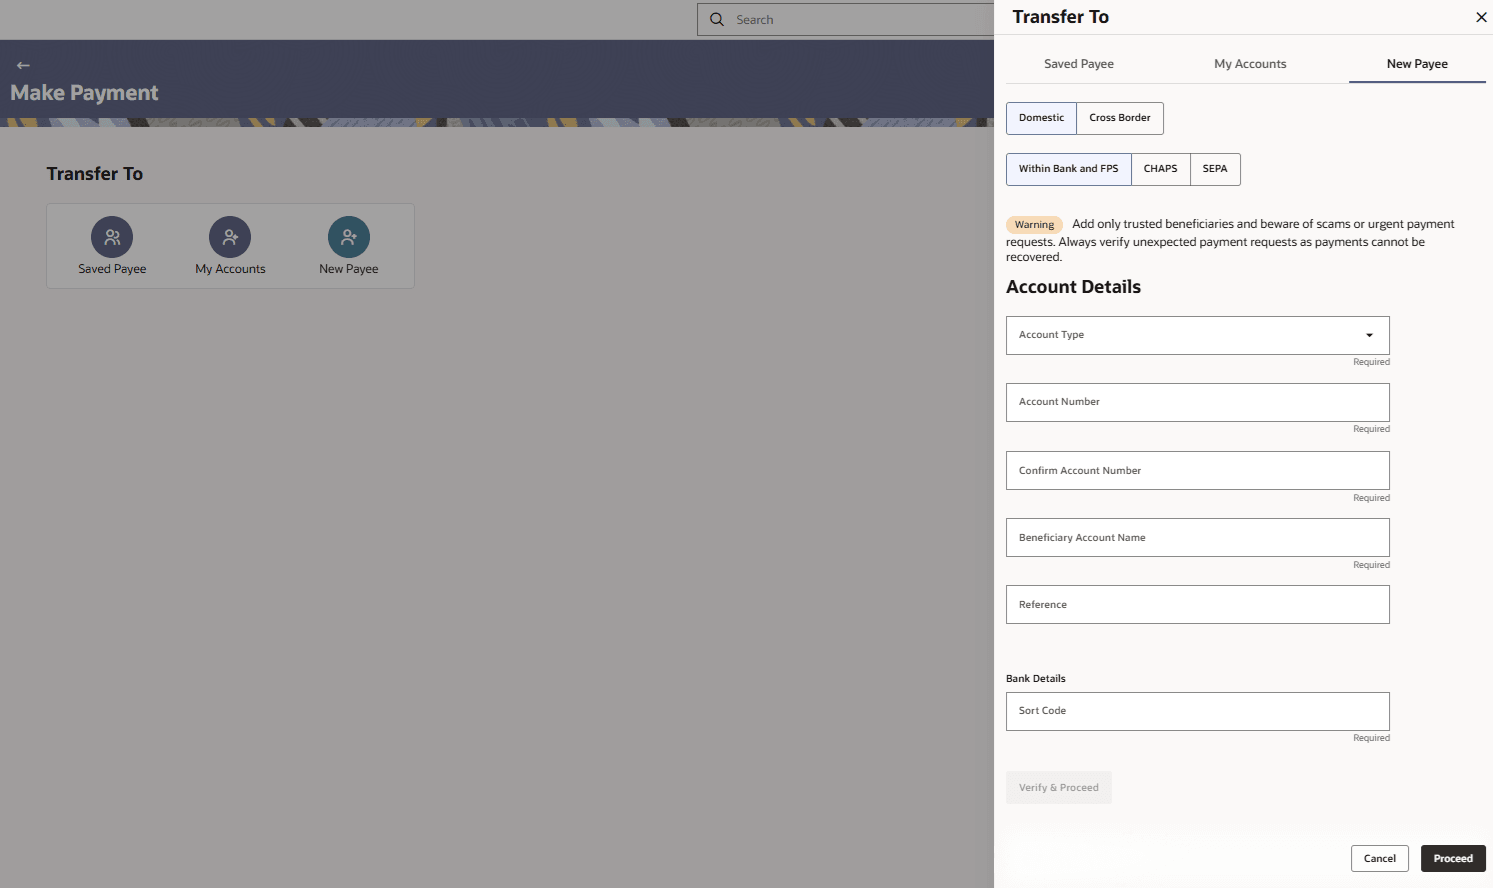The height and width of the screenshot is (888, 1493).
Task: Click the Proceed button
Action: [x=1453, y=858]
